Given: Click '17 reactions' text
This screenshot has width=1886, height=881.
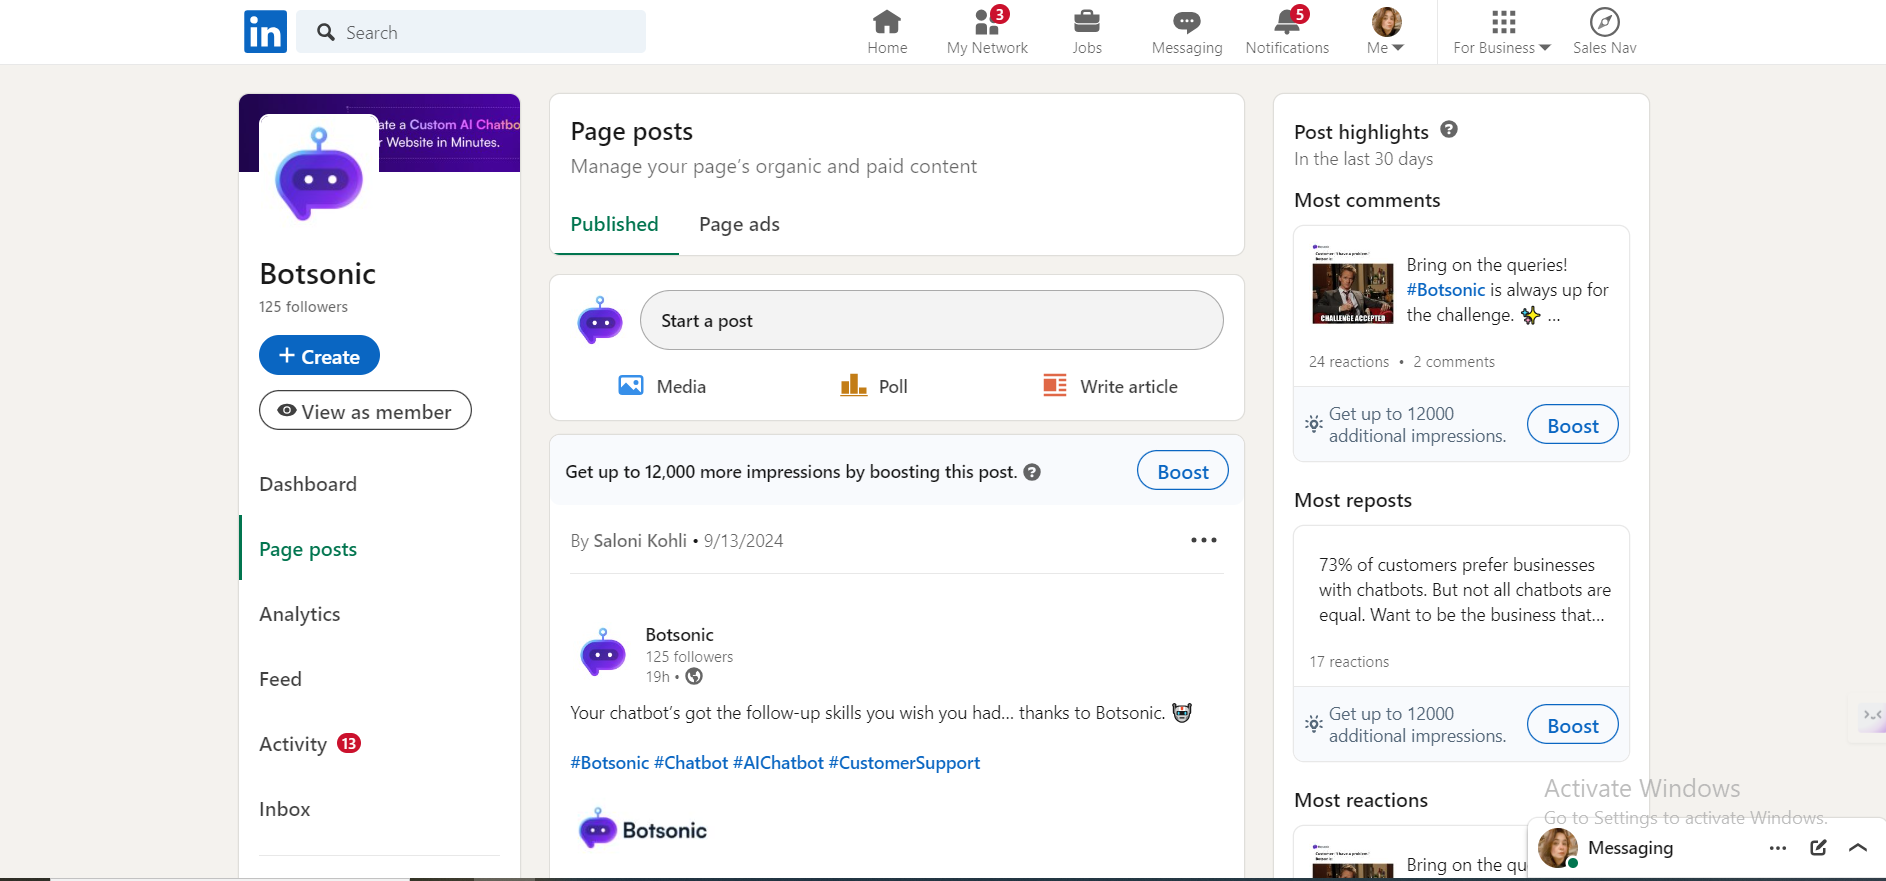Looking at the screenshot, I should 1349,662.
